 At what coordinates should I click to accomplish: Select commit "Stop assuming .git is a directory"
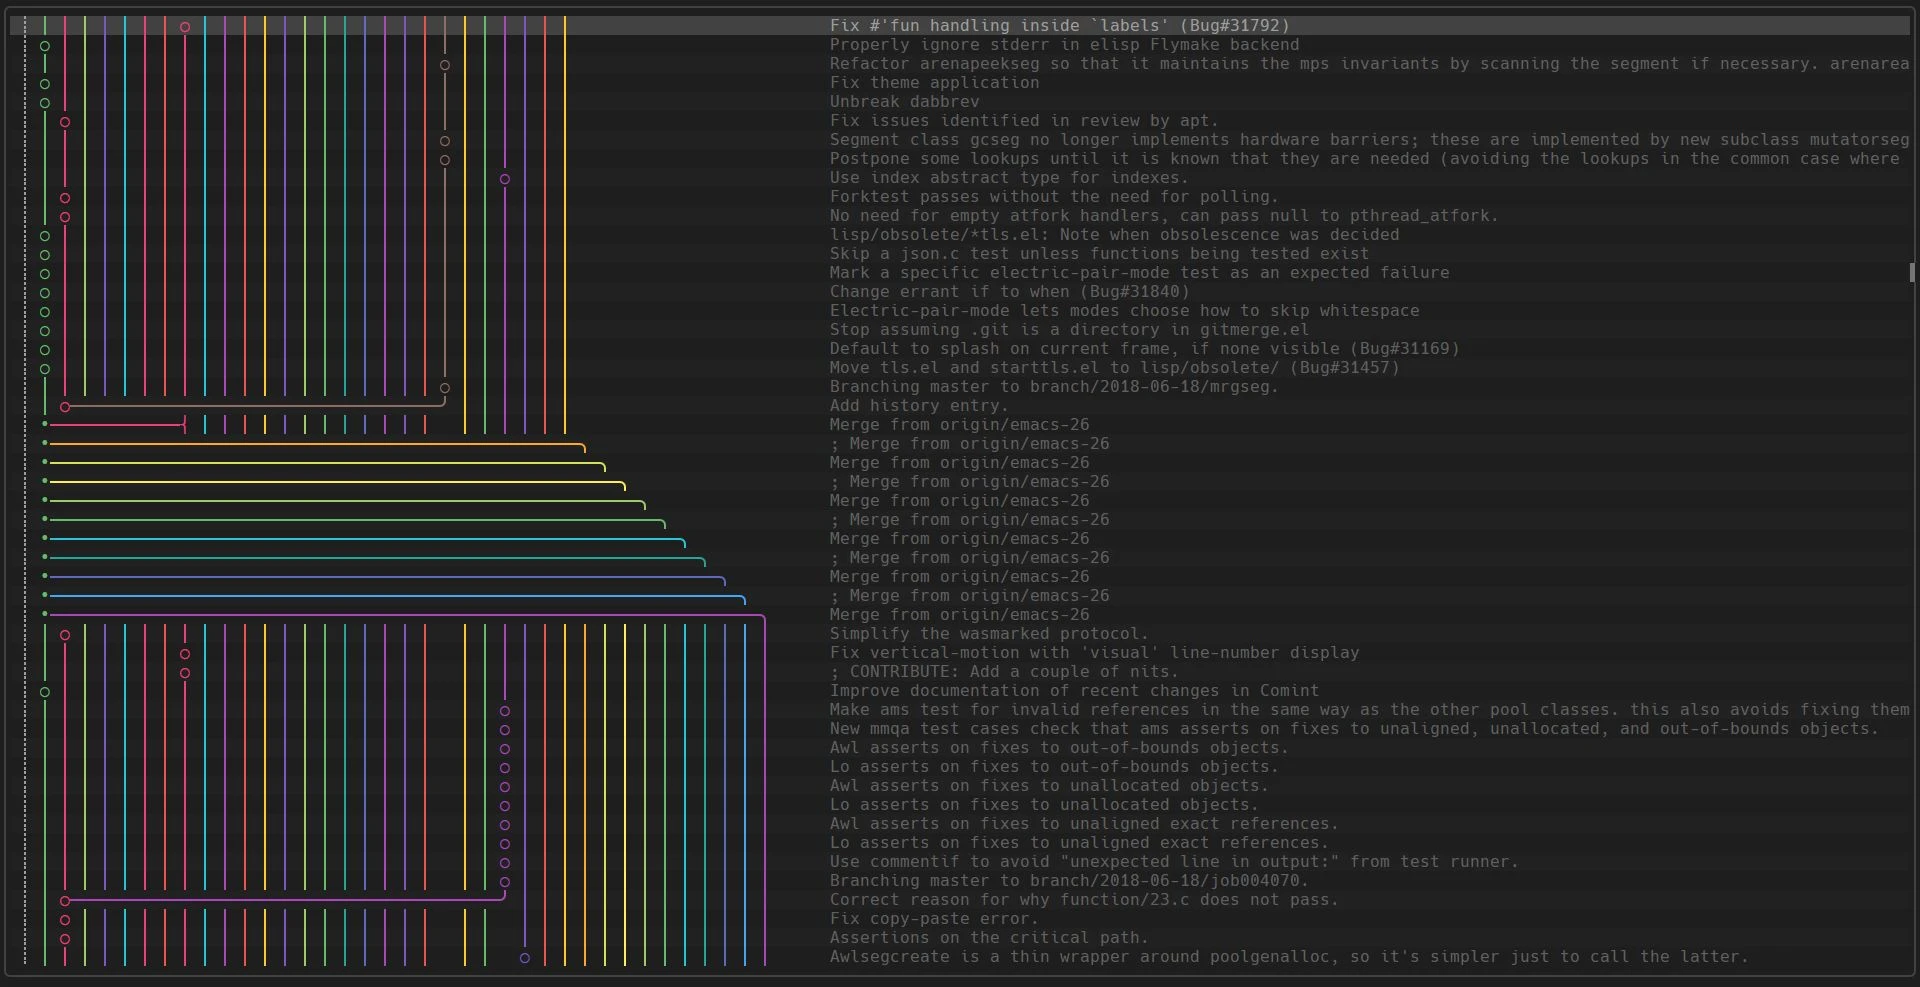(x=1069, y=330)
